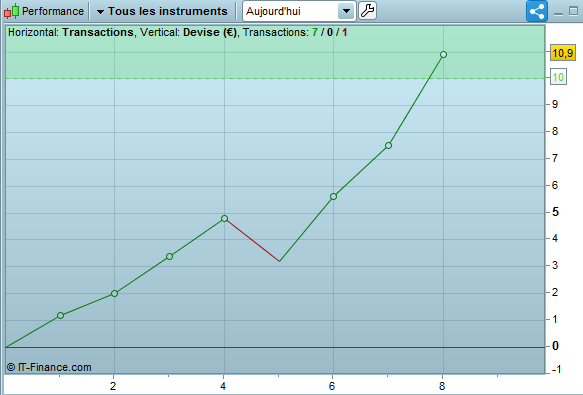The image size is (583, 395).
Task: Click the y-axis label 8
Action: tap(555, 131)
